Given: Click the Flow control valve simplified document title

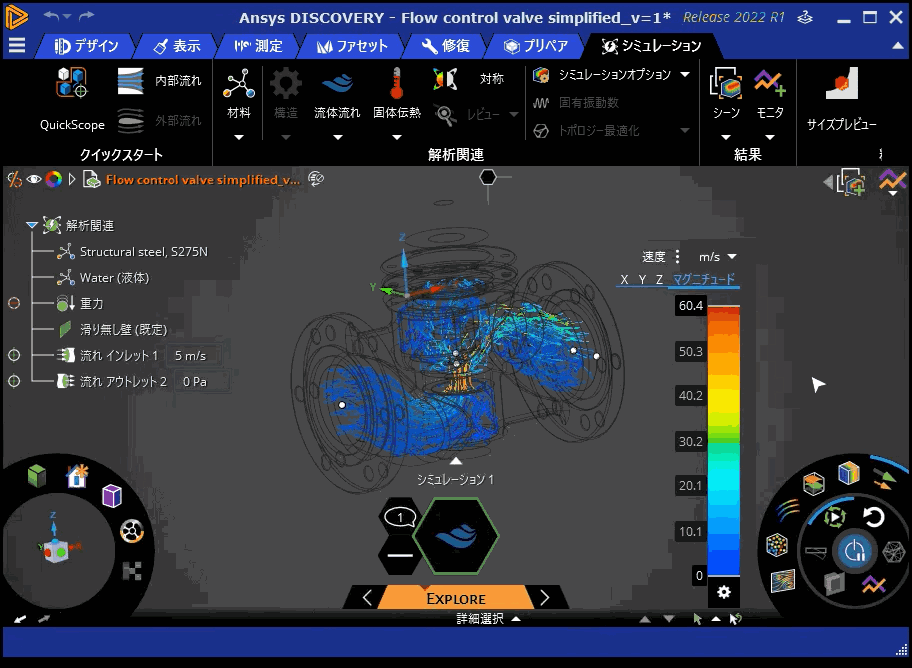Looking at the screenshot, I should (x=203, y=180).
